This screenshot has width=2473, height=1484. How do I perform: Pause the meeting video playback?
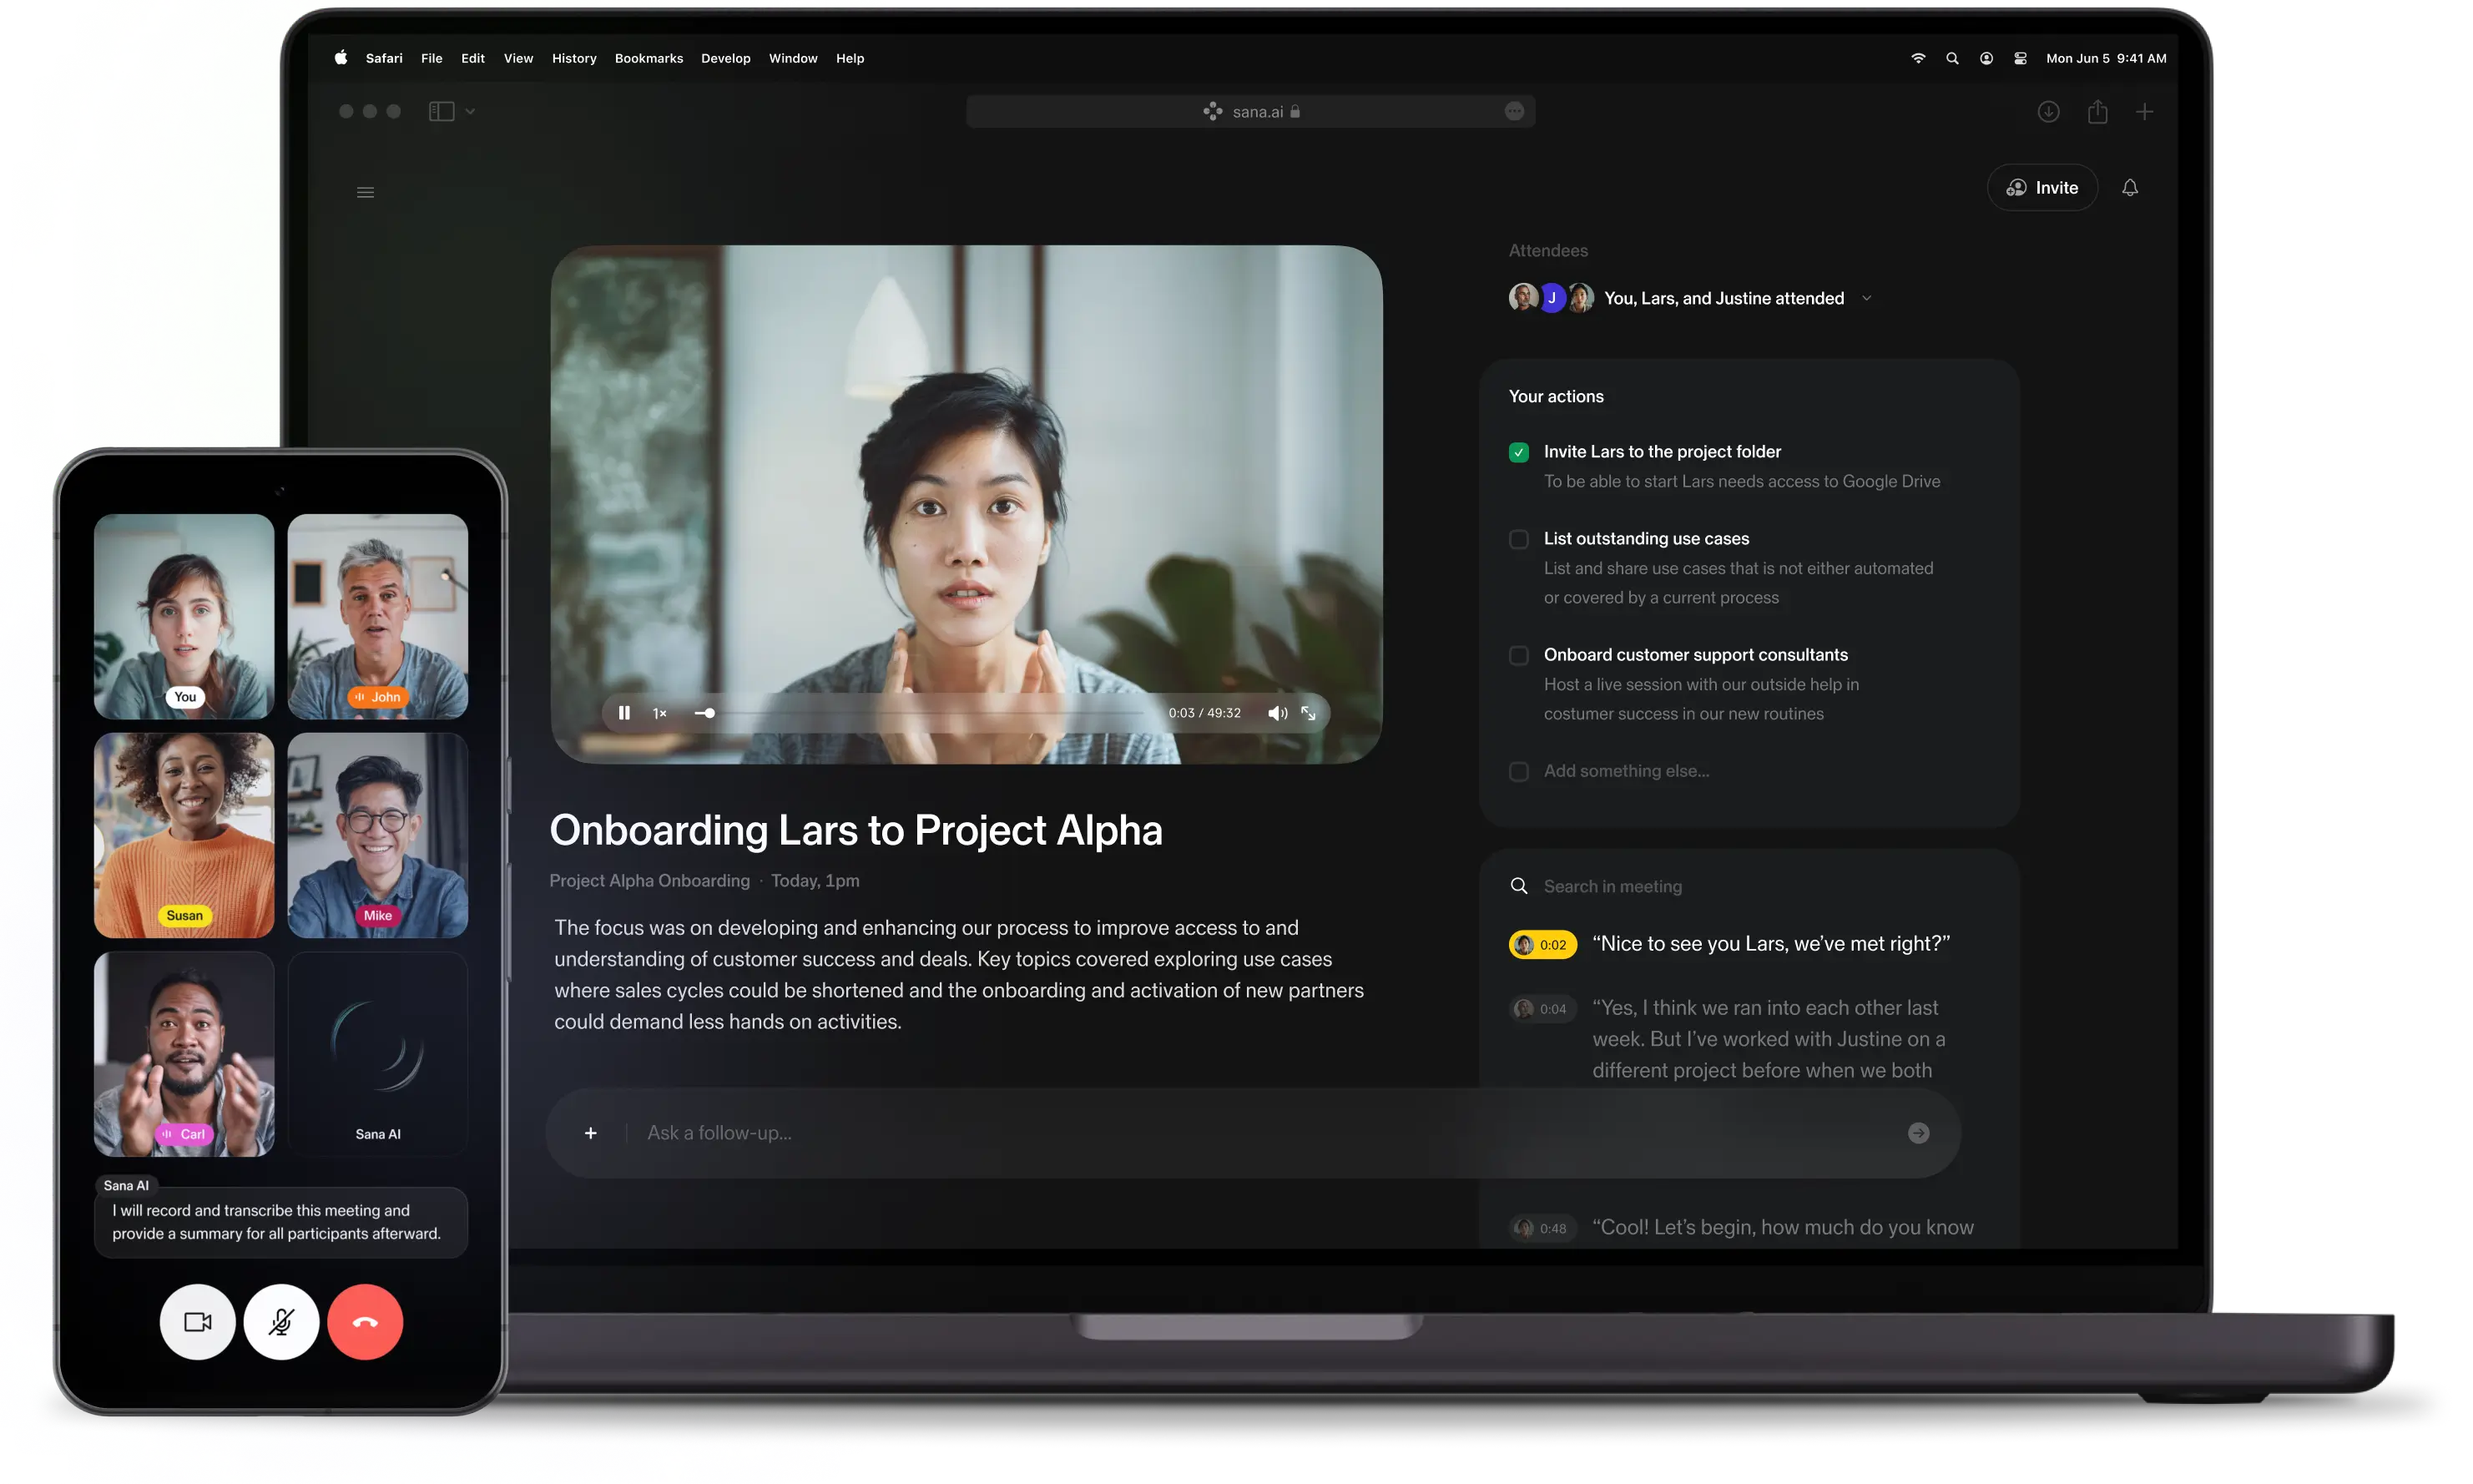[x=624, y=713]
